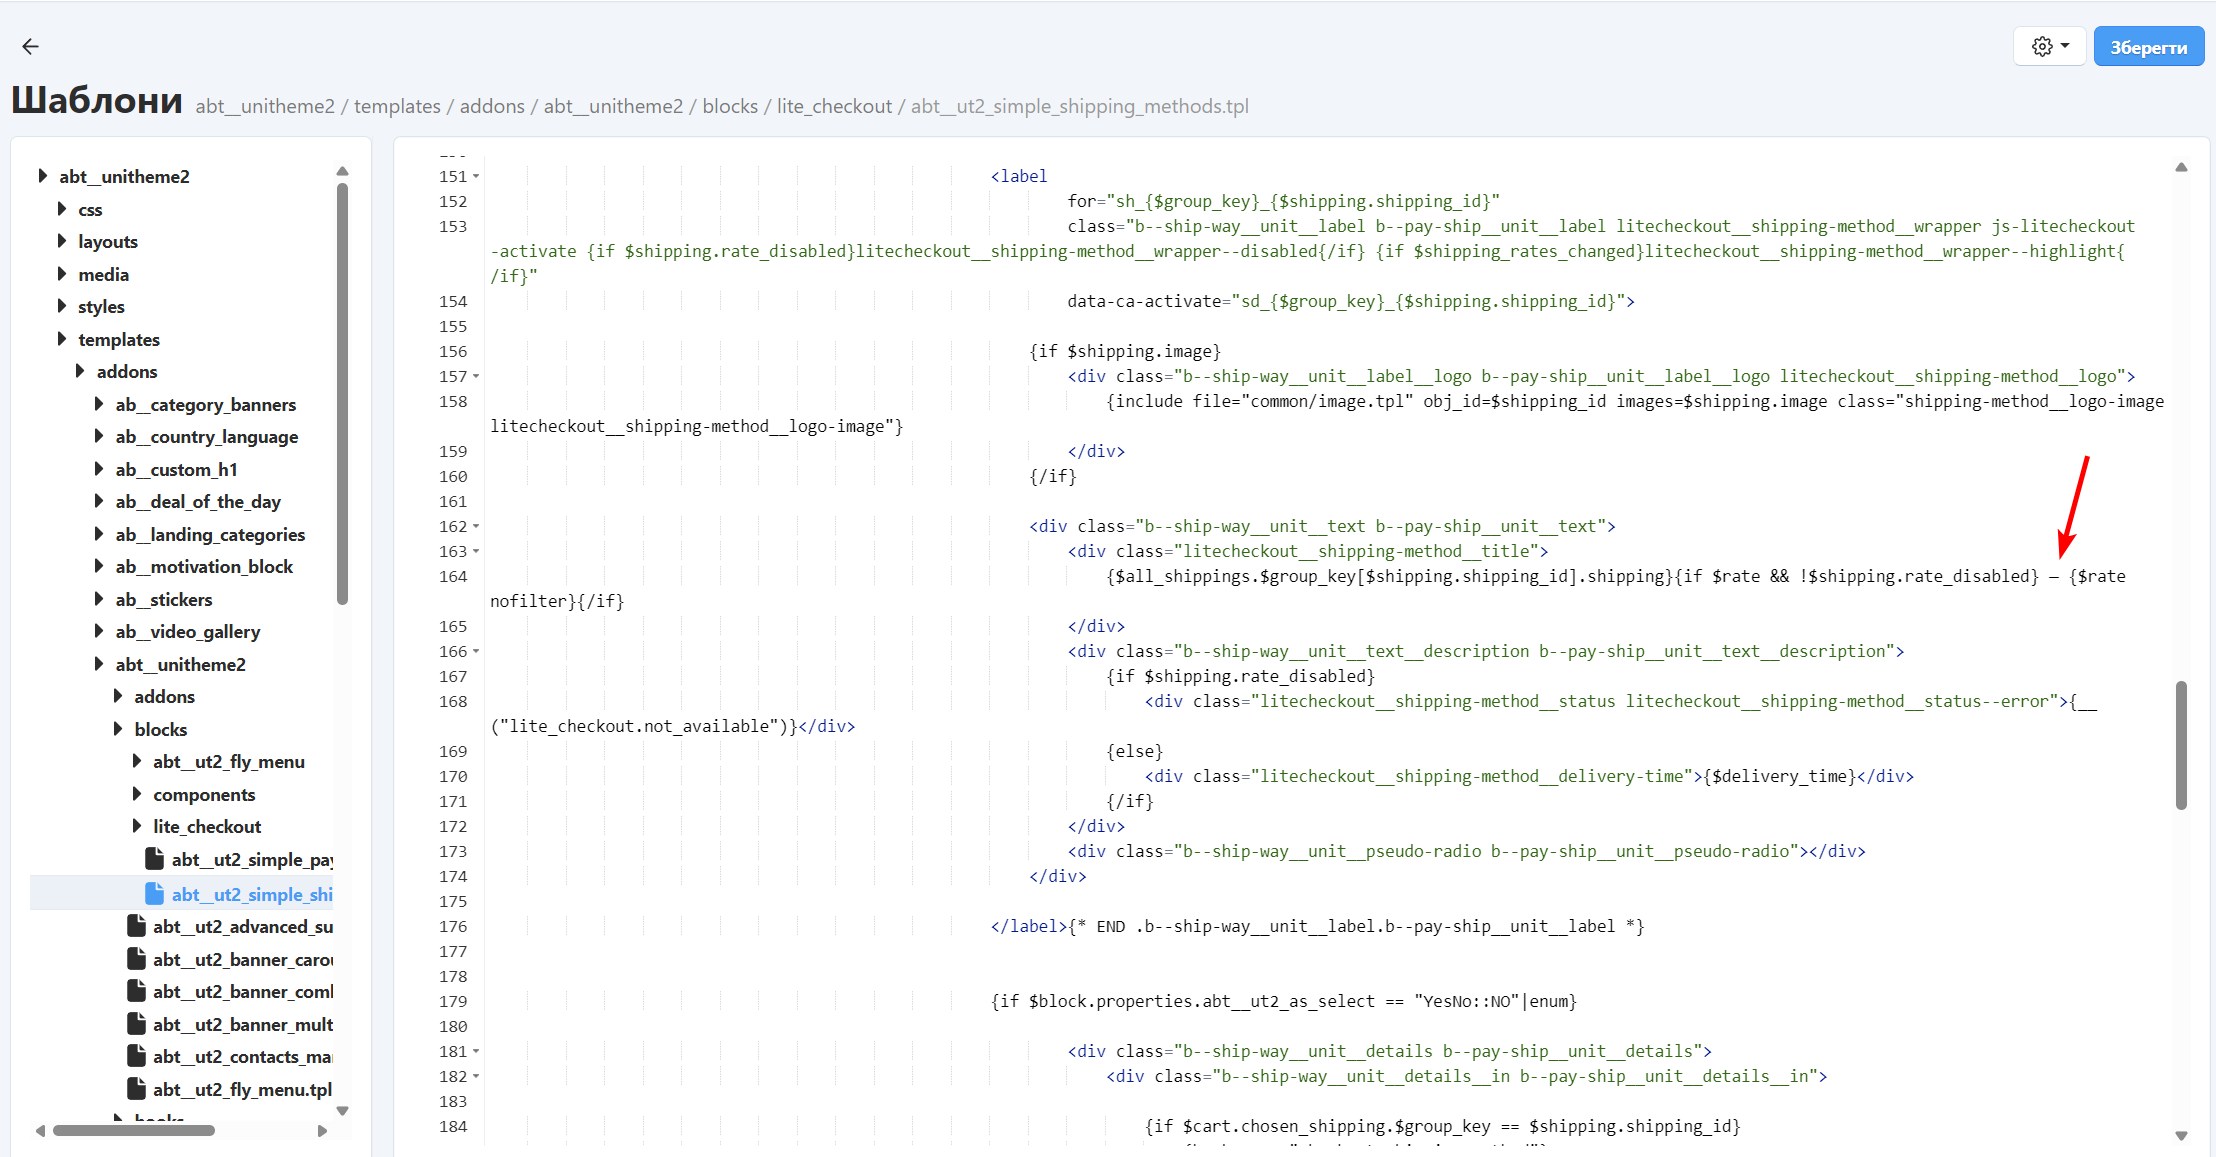Select the ab__video_gallery folder

point(187,631)
